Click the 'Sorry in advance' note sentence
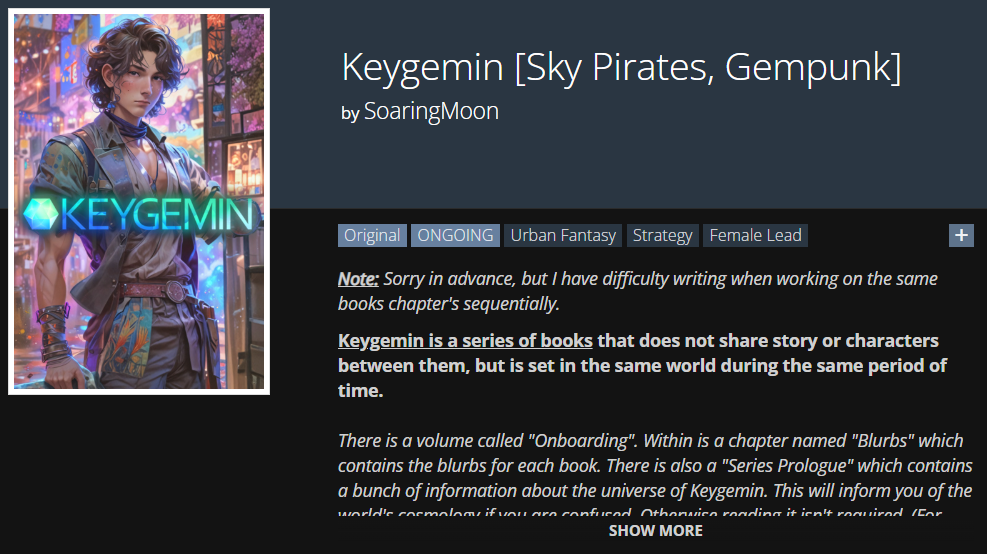The height and width of the screenshot is (554, 987). coord(638,291)
